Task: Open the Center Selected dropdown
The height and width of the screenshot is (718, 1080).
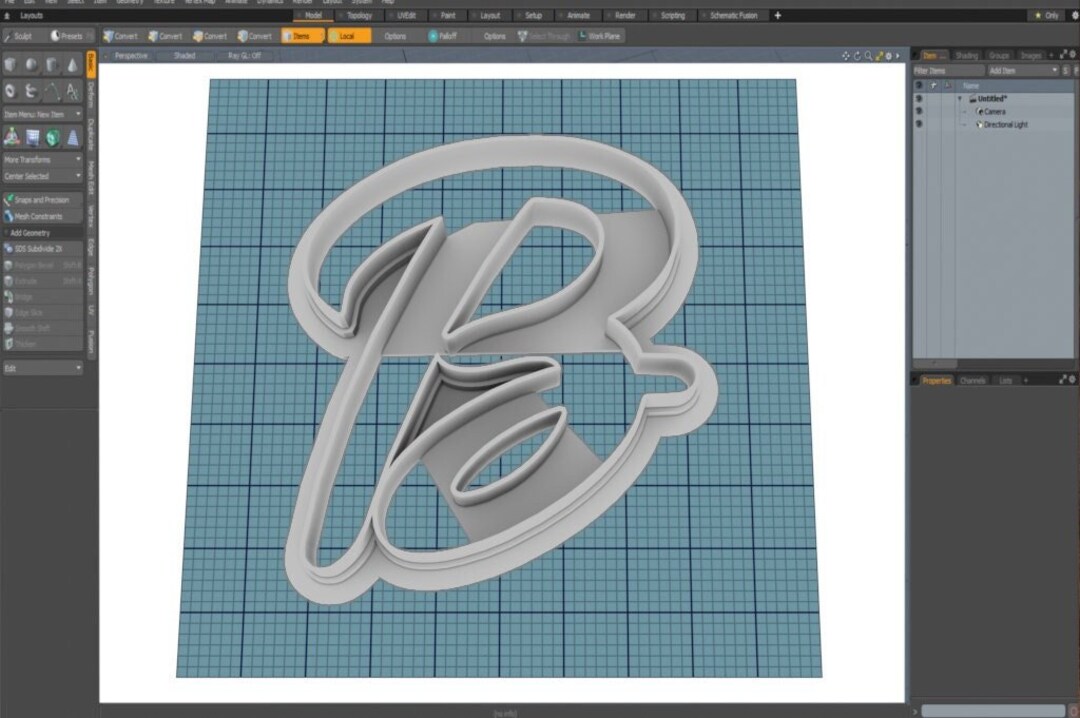Action: [x=42, y=176]
